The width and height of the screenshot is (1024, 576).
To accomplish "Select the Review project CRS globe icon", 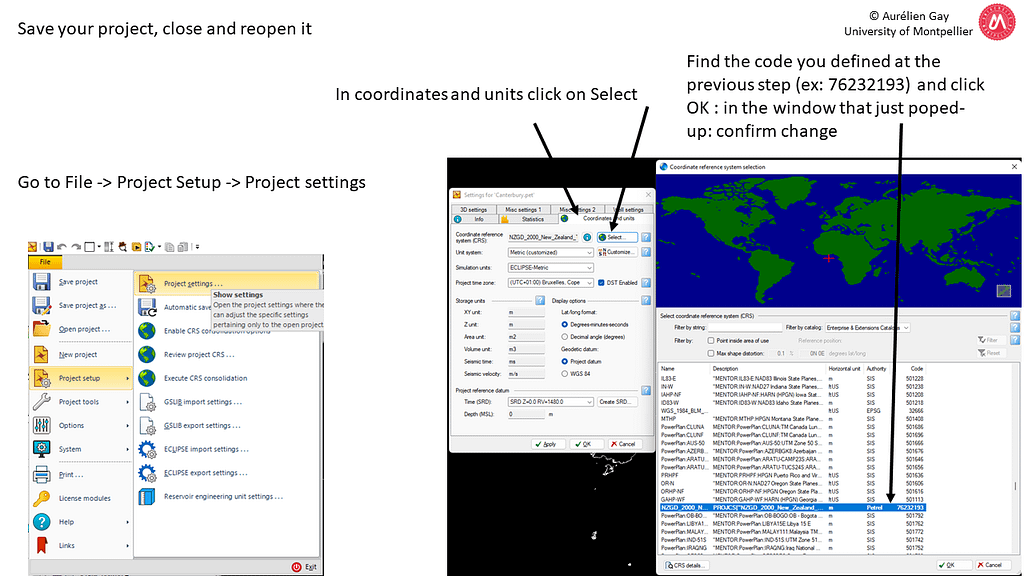I will (149, 355).
